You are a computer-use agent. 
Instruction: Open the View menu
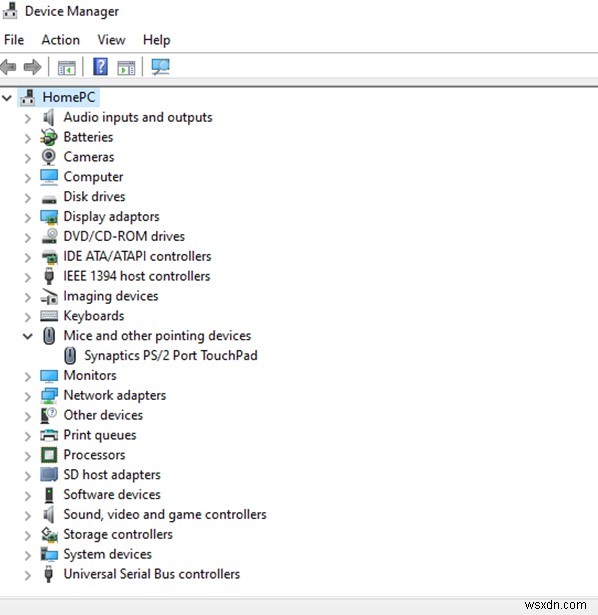pyautogui.click(x=111, y=40)
